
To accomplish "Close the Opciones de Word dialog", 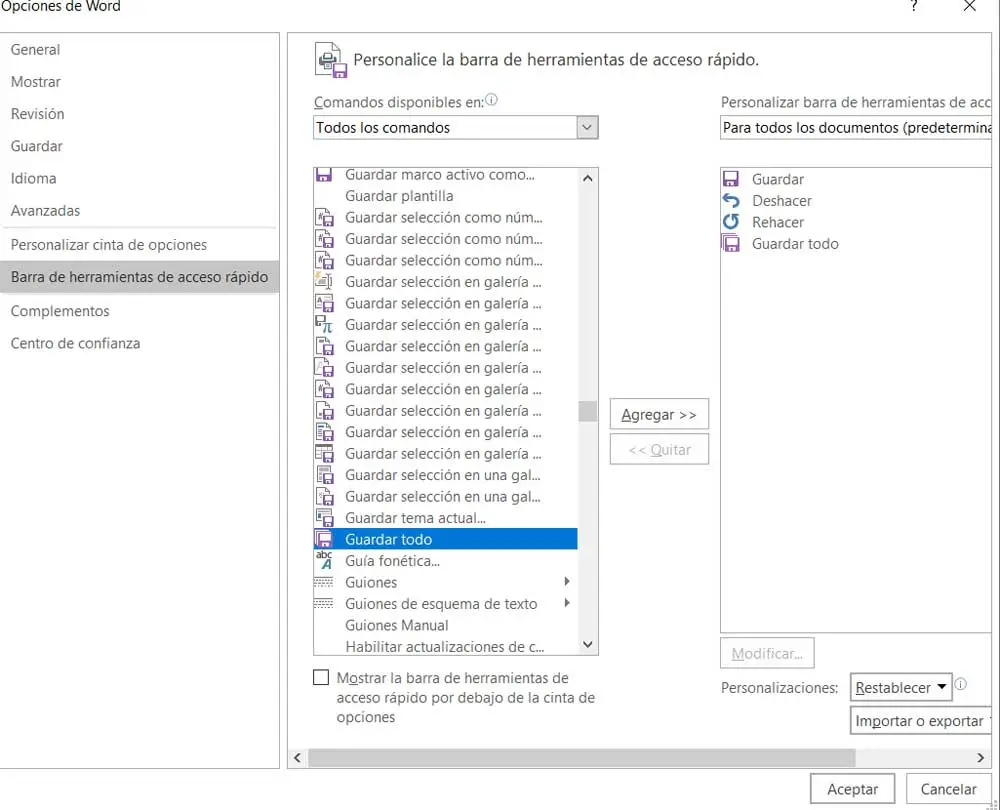I will (969, 6).
